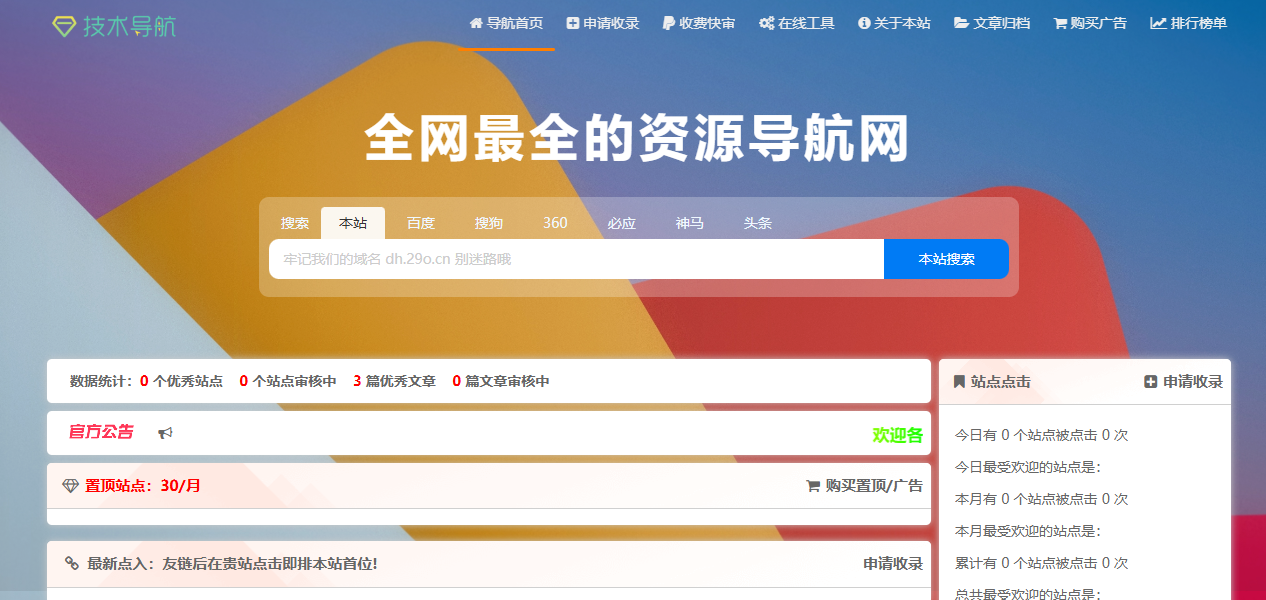This screenshot has height=600, width=1266.
Task: Click the diamond icon next to 置顶站点
Action: tap(70, 486)
